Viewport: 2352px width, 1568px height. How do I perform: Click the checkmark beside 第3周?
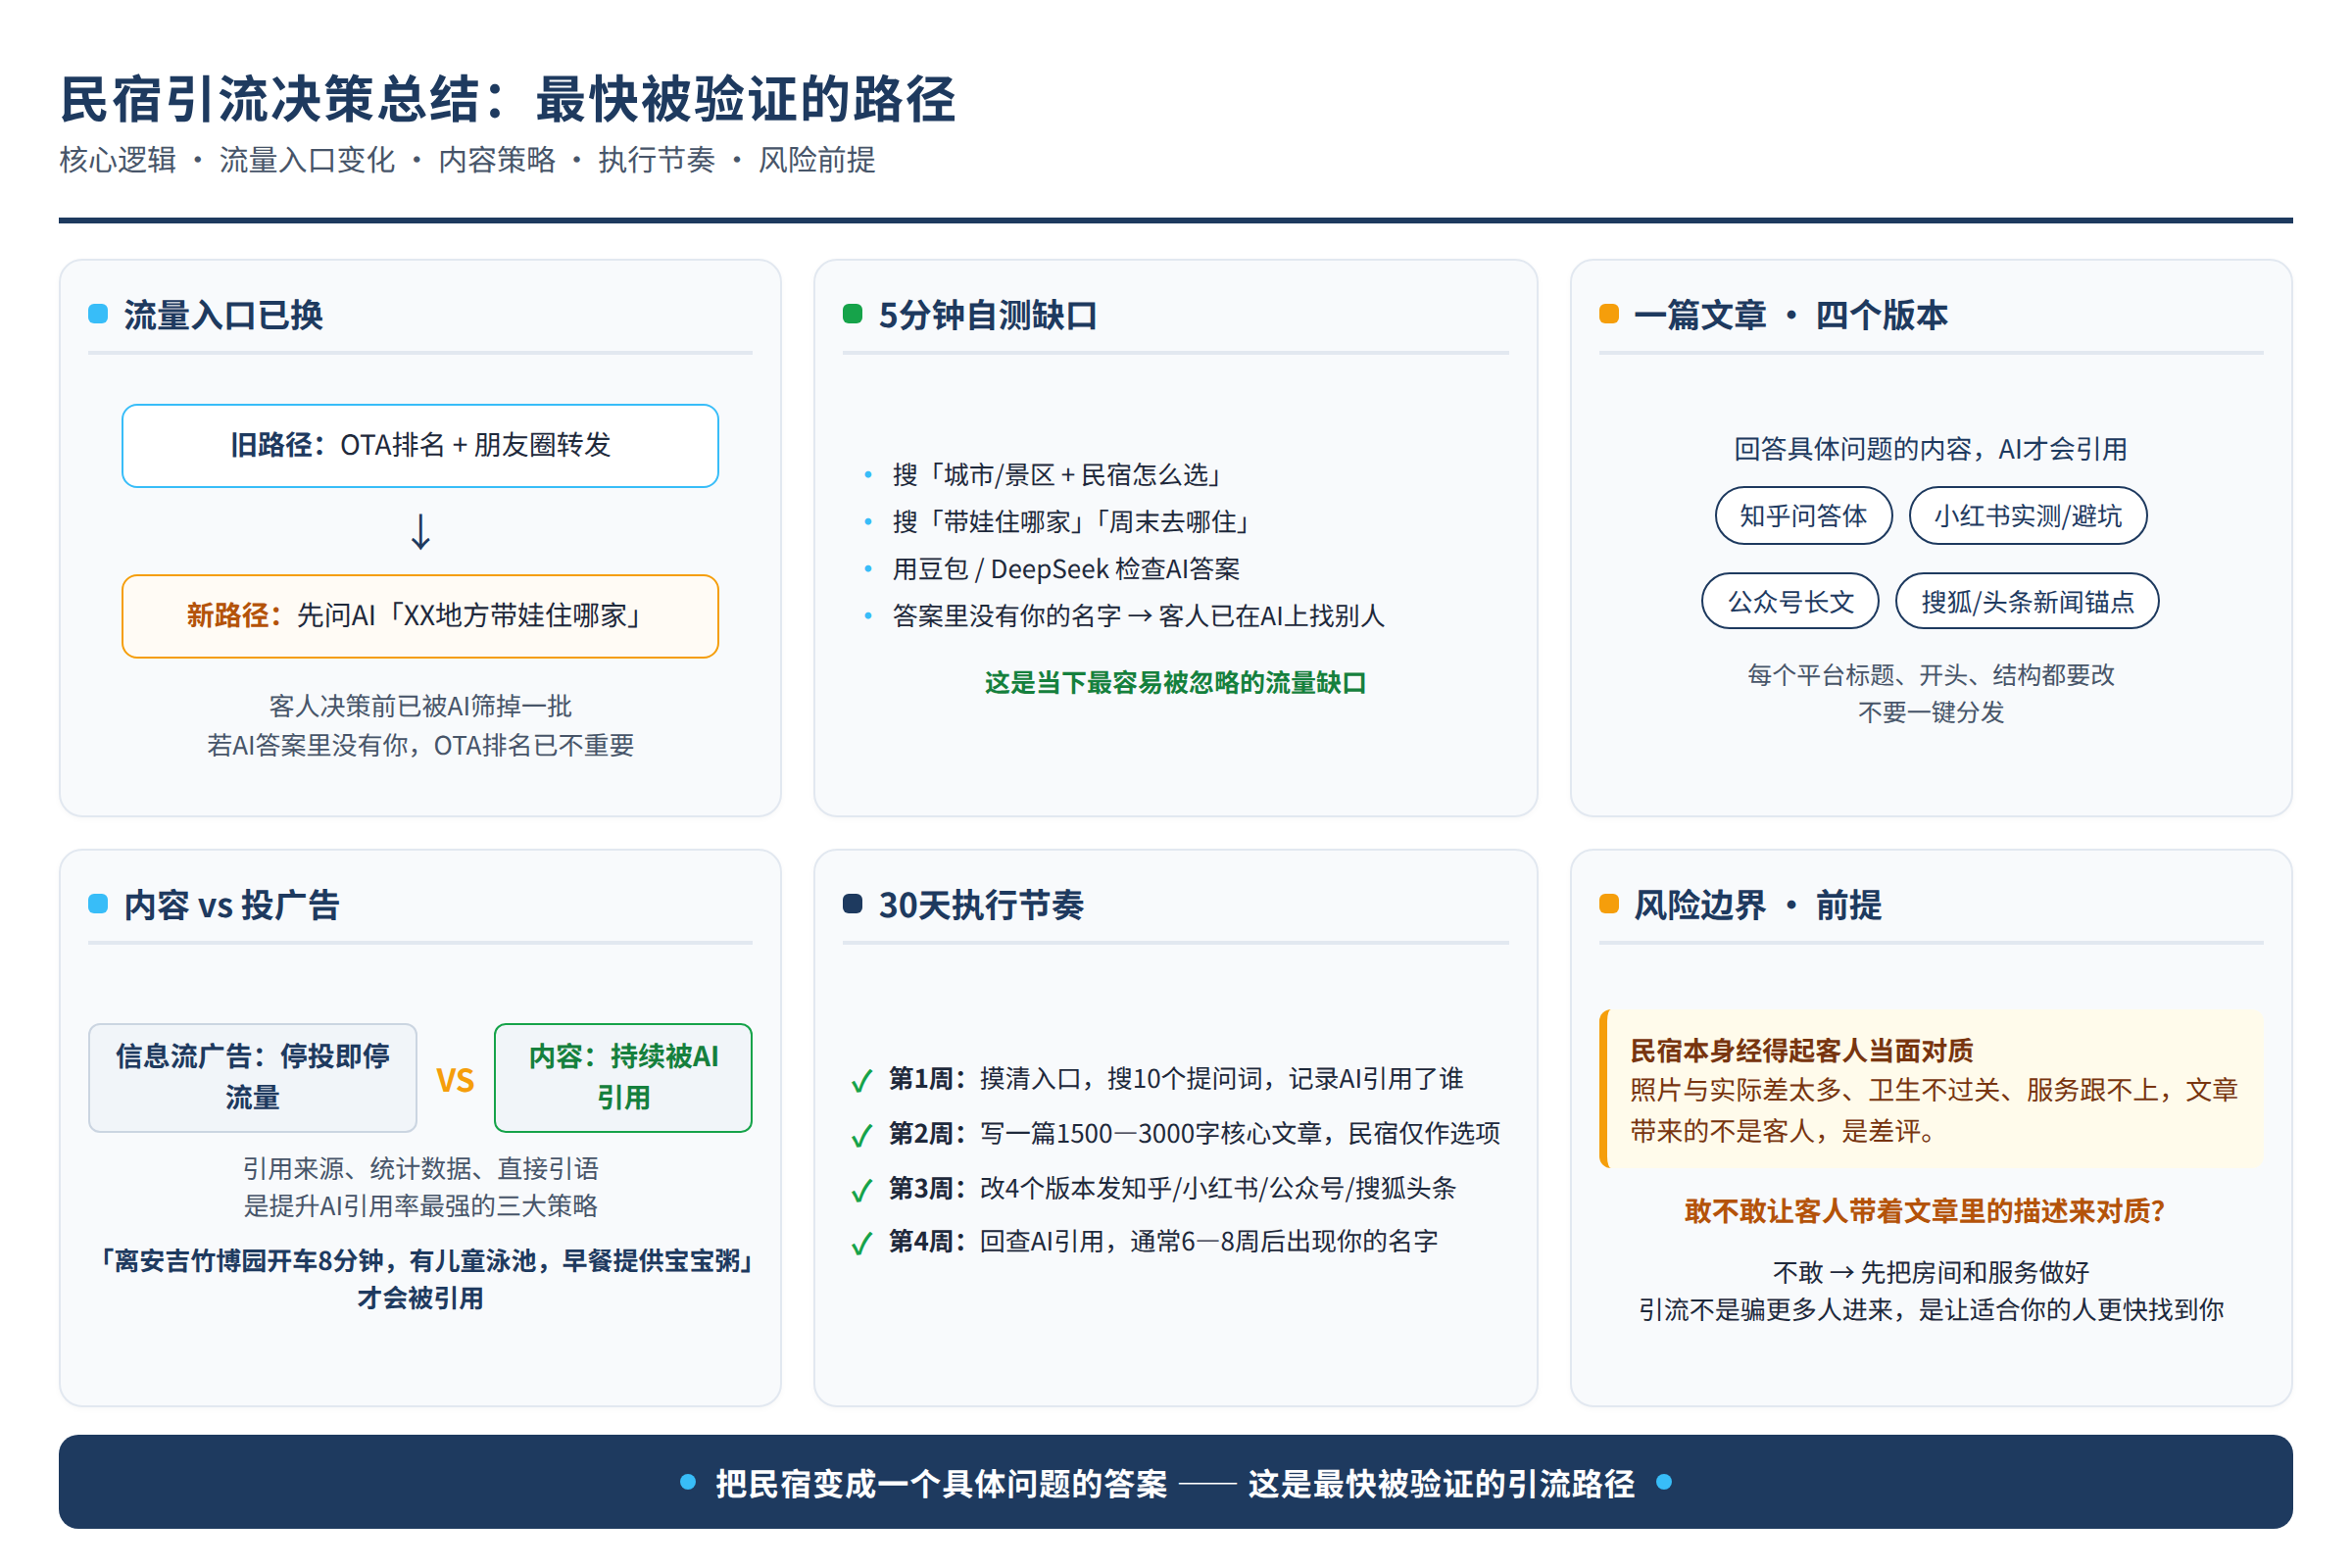[861, 1191]
